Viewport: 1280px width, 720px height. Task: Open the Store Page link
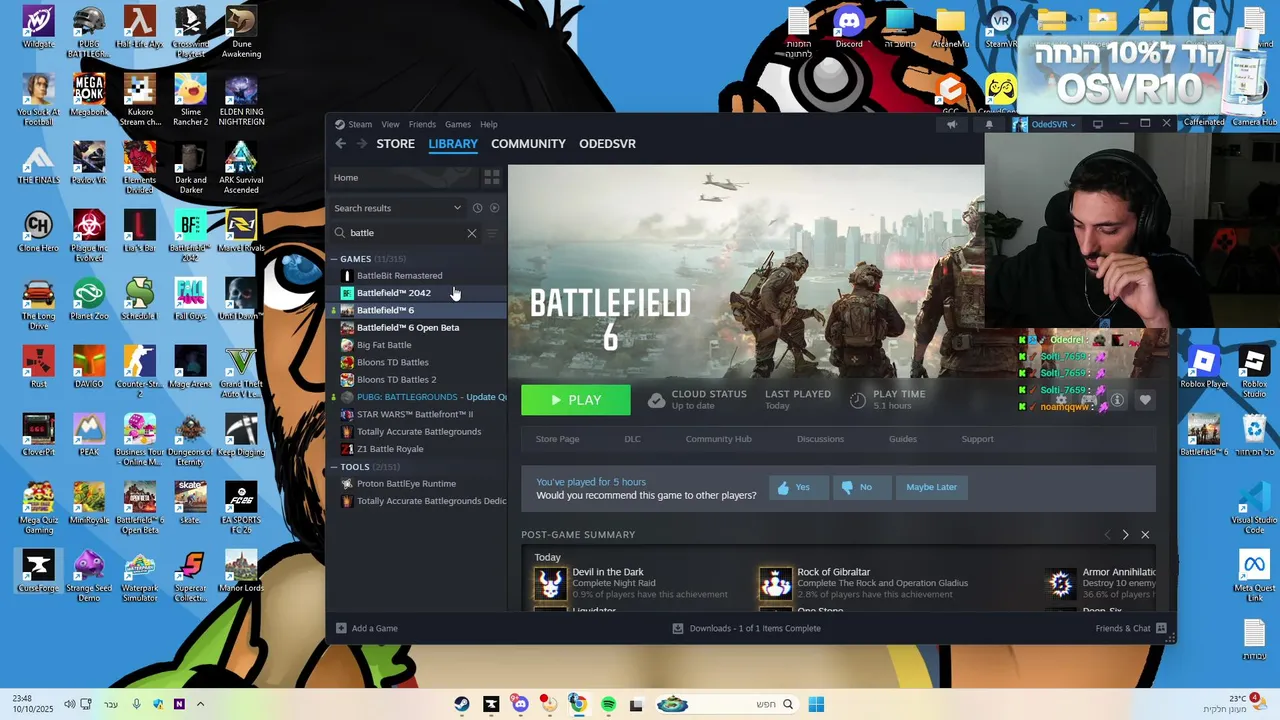(557, 439)
